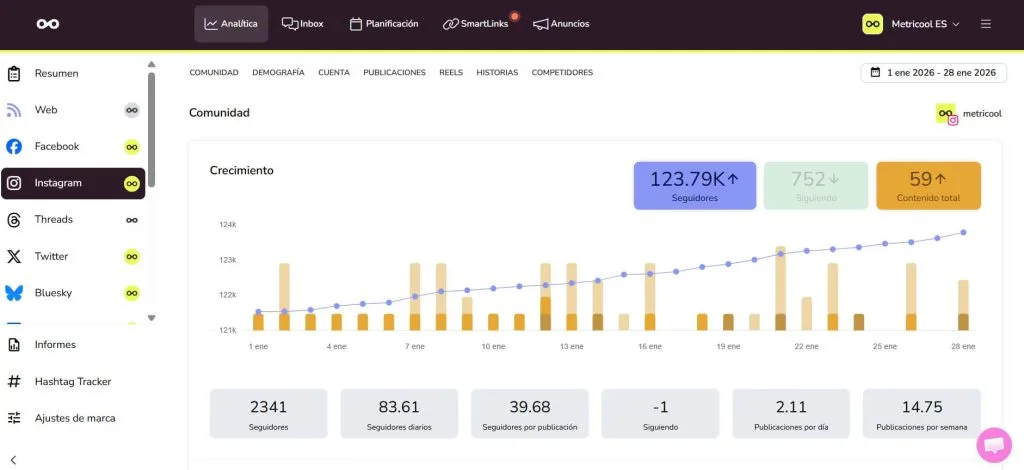Expand the Metricool ES brand dropdown

tap(911, 24)
